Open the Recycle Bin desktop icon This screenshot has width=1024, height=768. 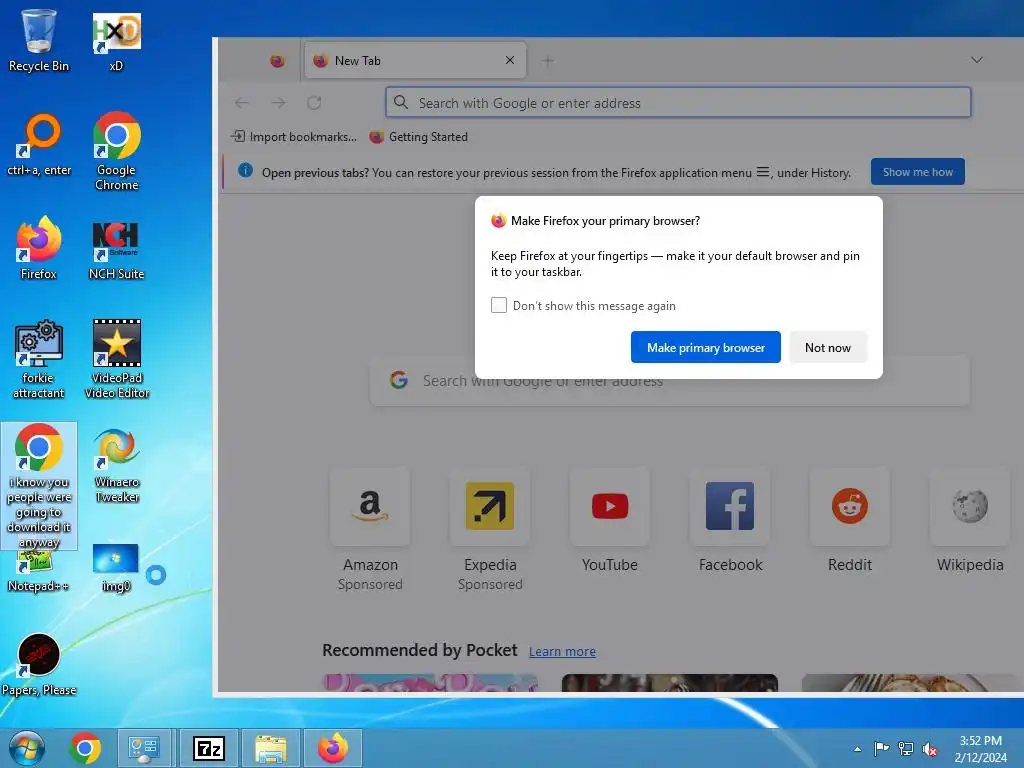(39, 40)
